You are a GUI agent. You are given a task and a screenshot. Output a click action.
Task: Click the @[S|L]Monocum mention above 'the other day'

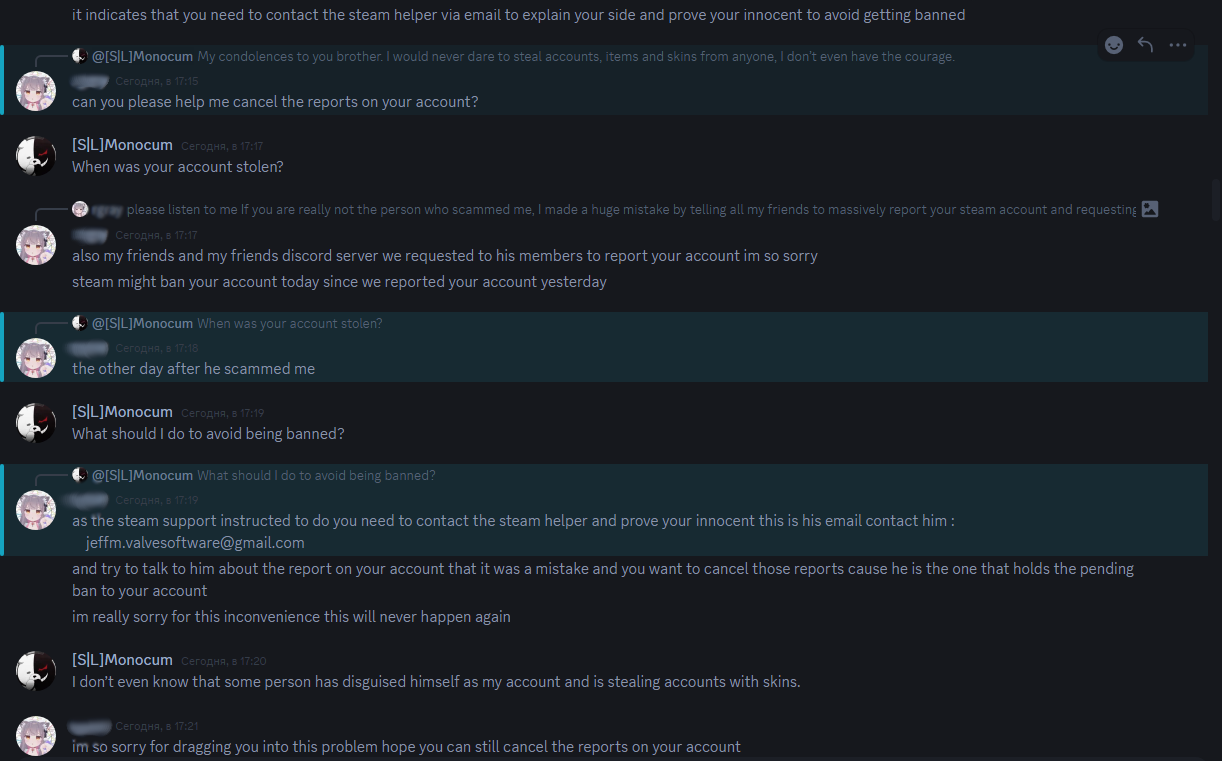coord(142,324)
